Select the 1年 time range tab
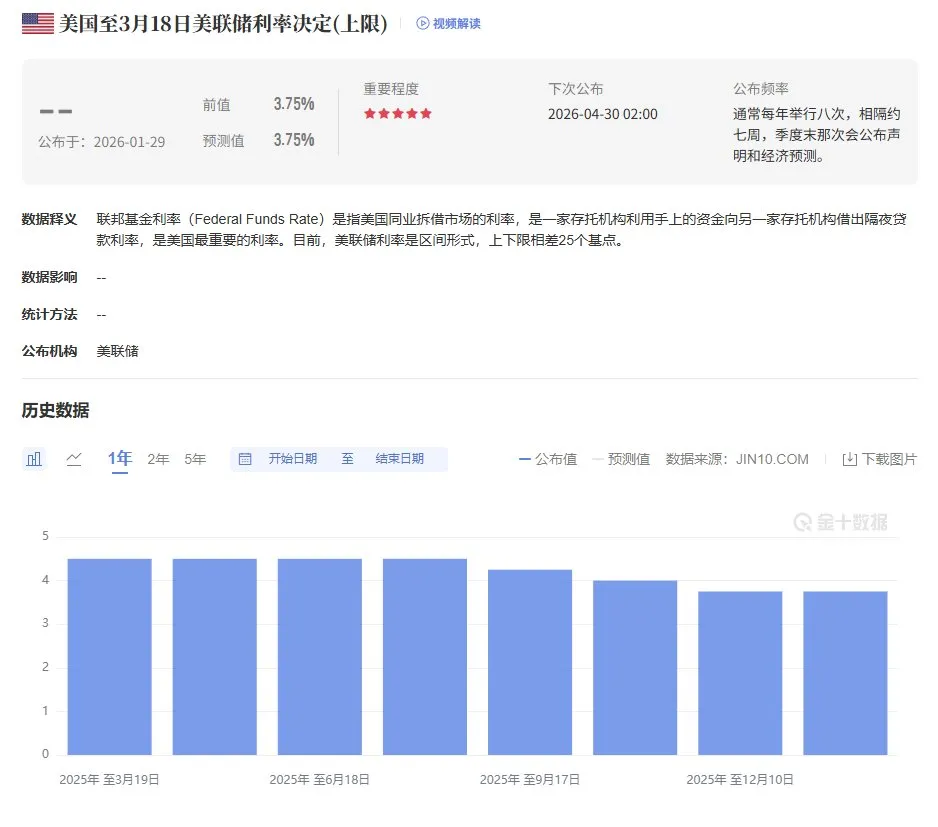The image size is (938, 827). point(120,459)
